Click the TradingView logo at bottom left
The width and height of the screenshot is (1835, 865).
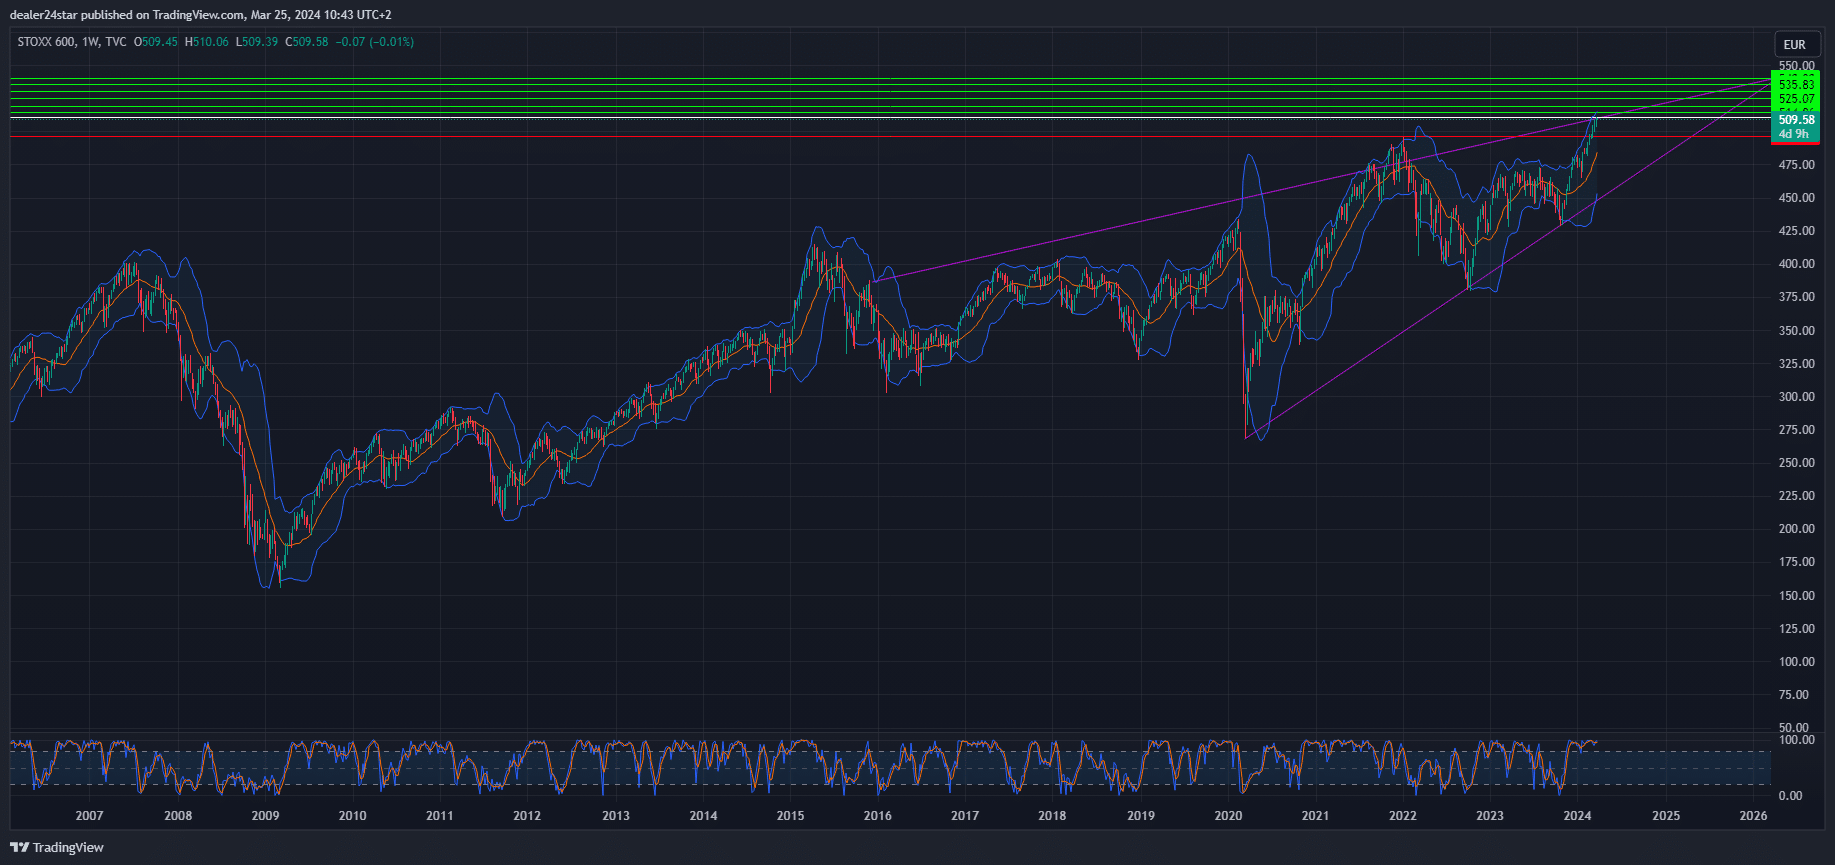point(57,847)
